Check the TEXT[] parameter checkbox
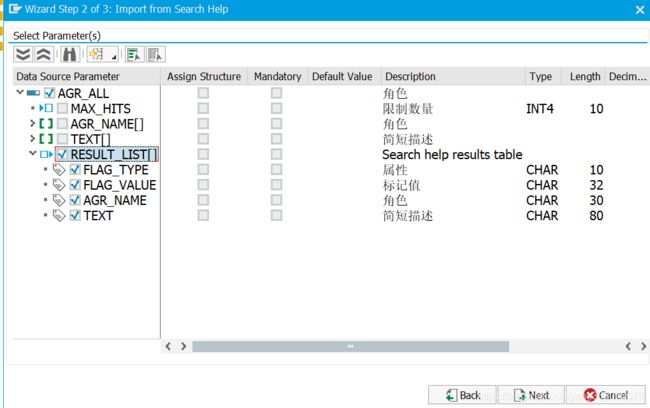This screenshot has width=650, height=408. (x=62, y=139)
